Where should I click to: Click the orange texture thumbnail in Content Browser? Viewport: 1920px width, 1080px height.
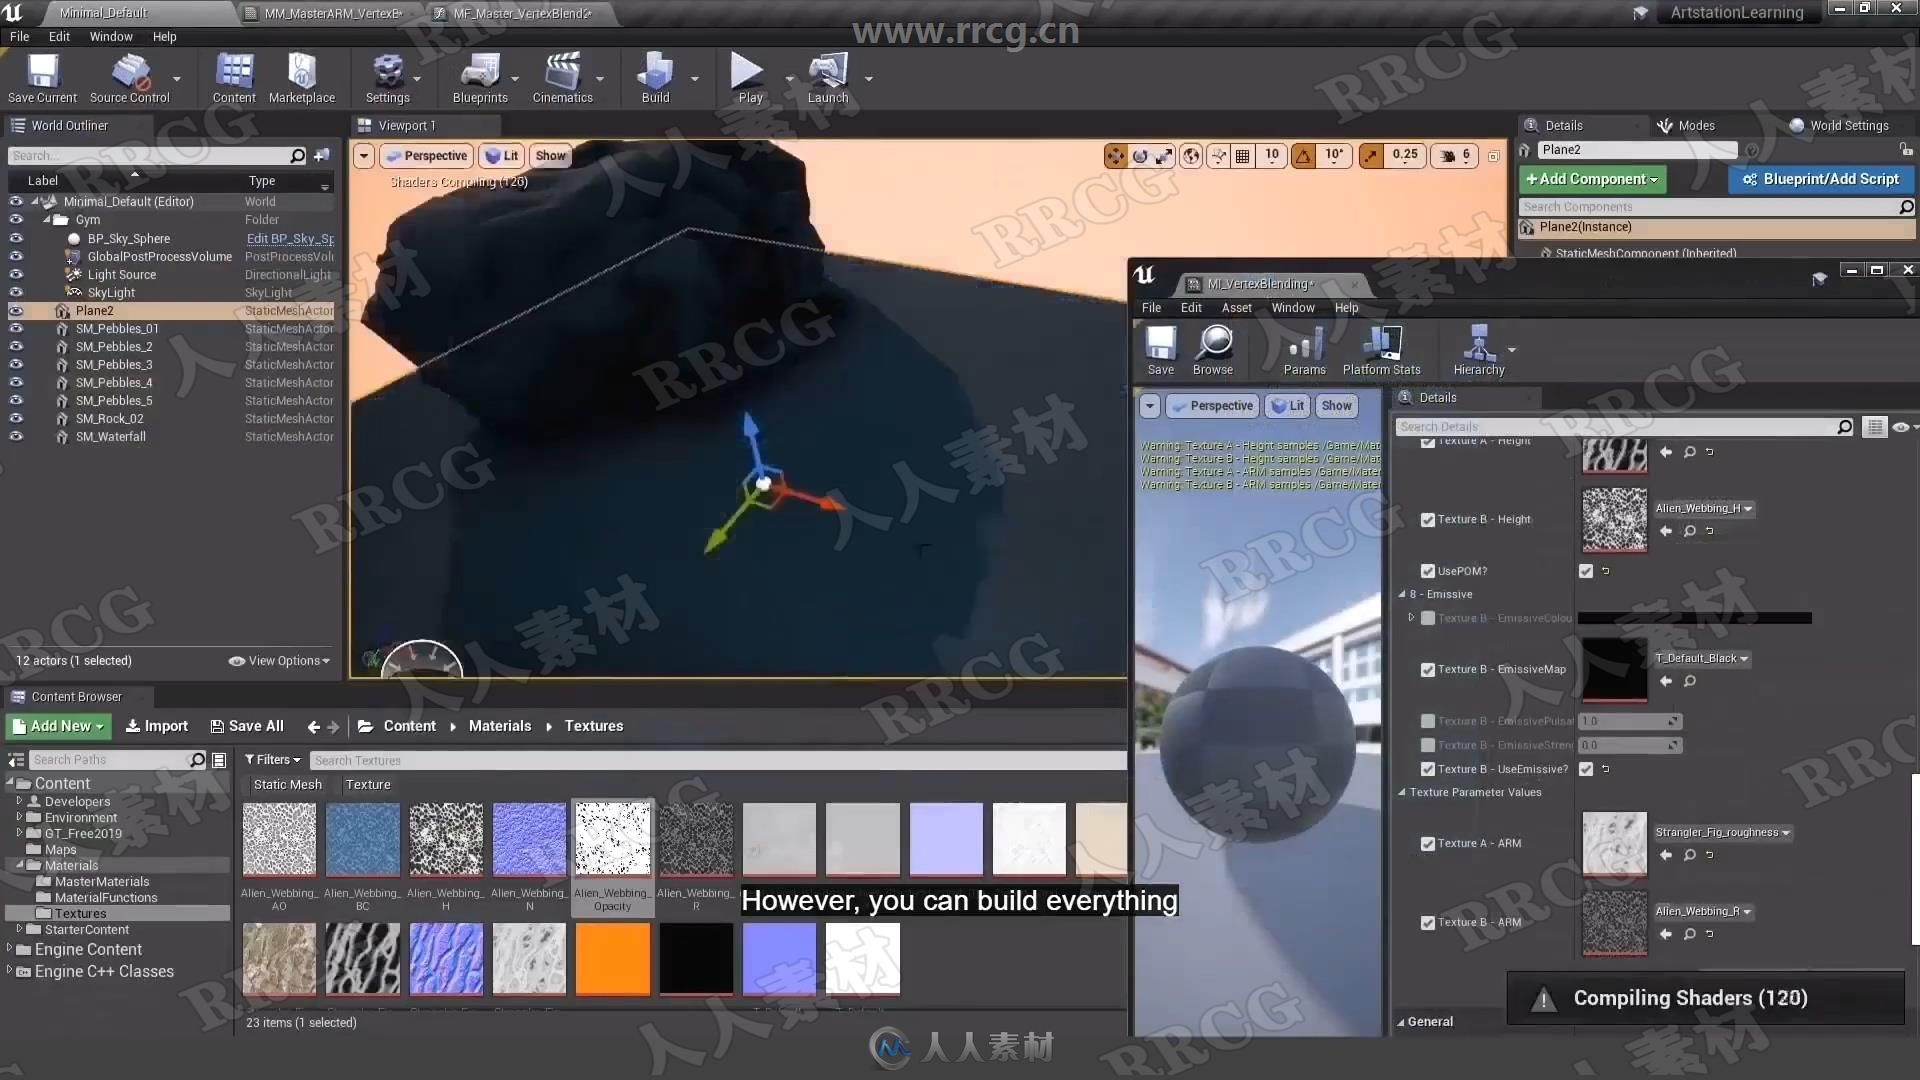[611, 957]
